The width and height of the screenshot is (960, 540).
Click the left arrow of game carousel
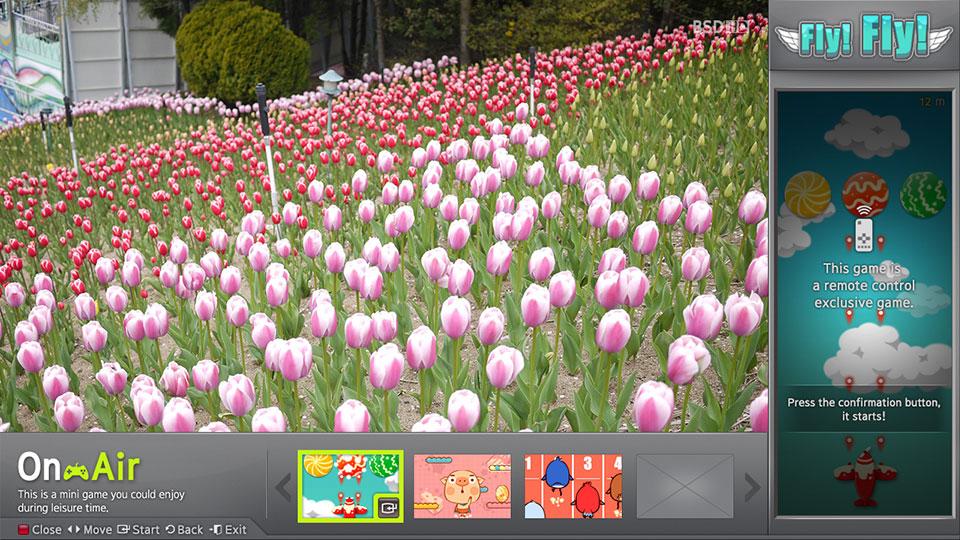(283, 487)
